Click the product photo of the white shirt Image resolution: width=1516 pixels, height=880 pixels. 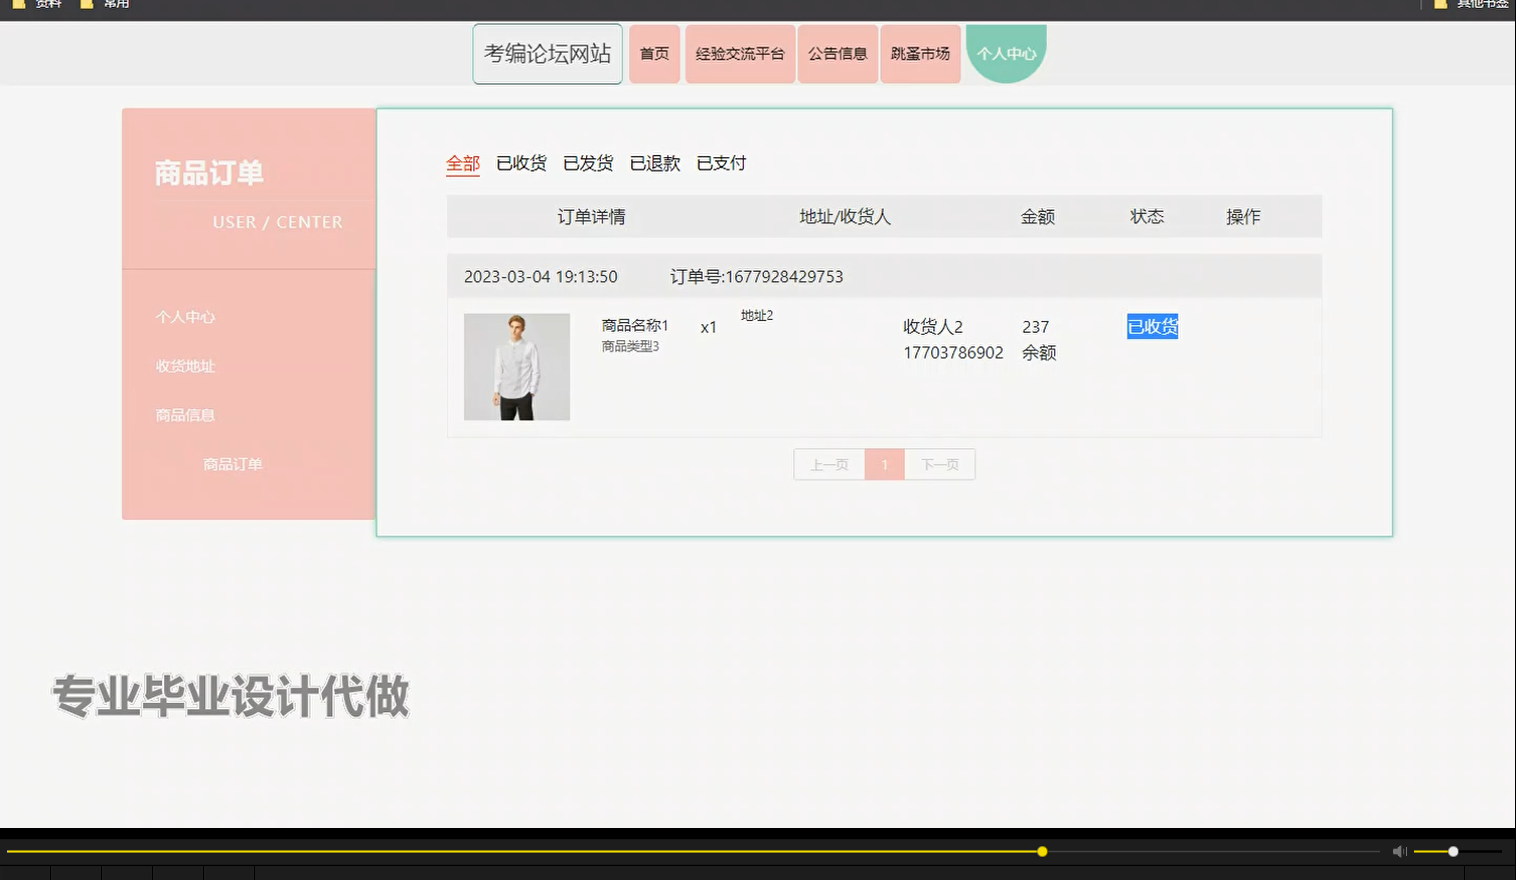[x=516, y=366]
